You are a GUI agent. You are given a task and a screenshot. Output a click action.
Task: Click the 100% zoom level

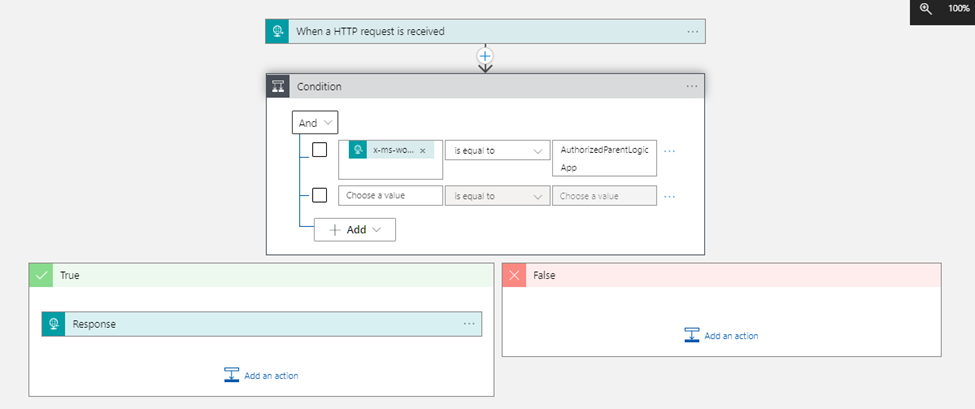[x=959, y=9]
